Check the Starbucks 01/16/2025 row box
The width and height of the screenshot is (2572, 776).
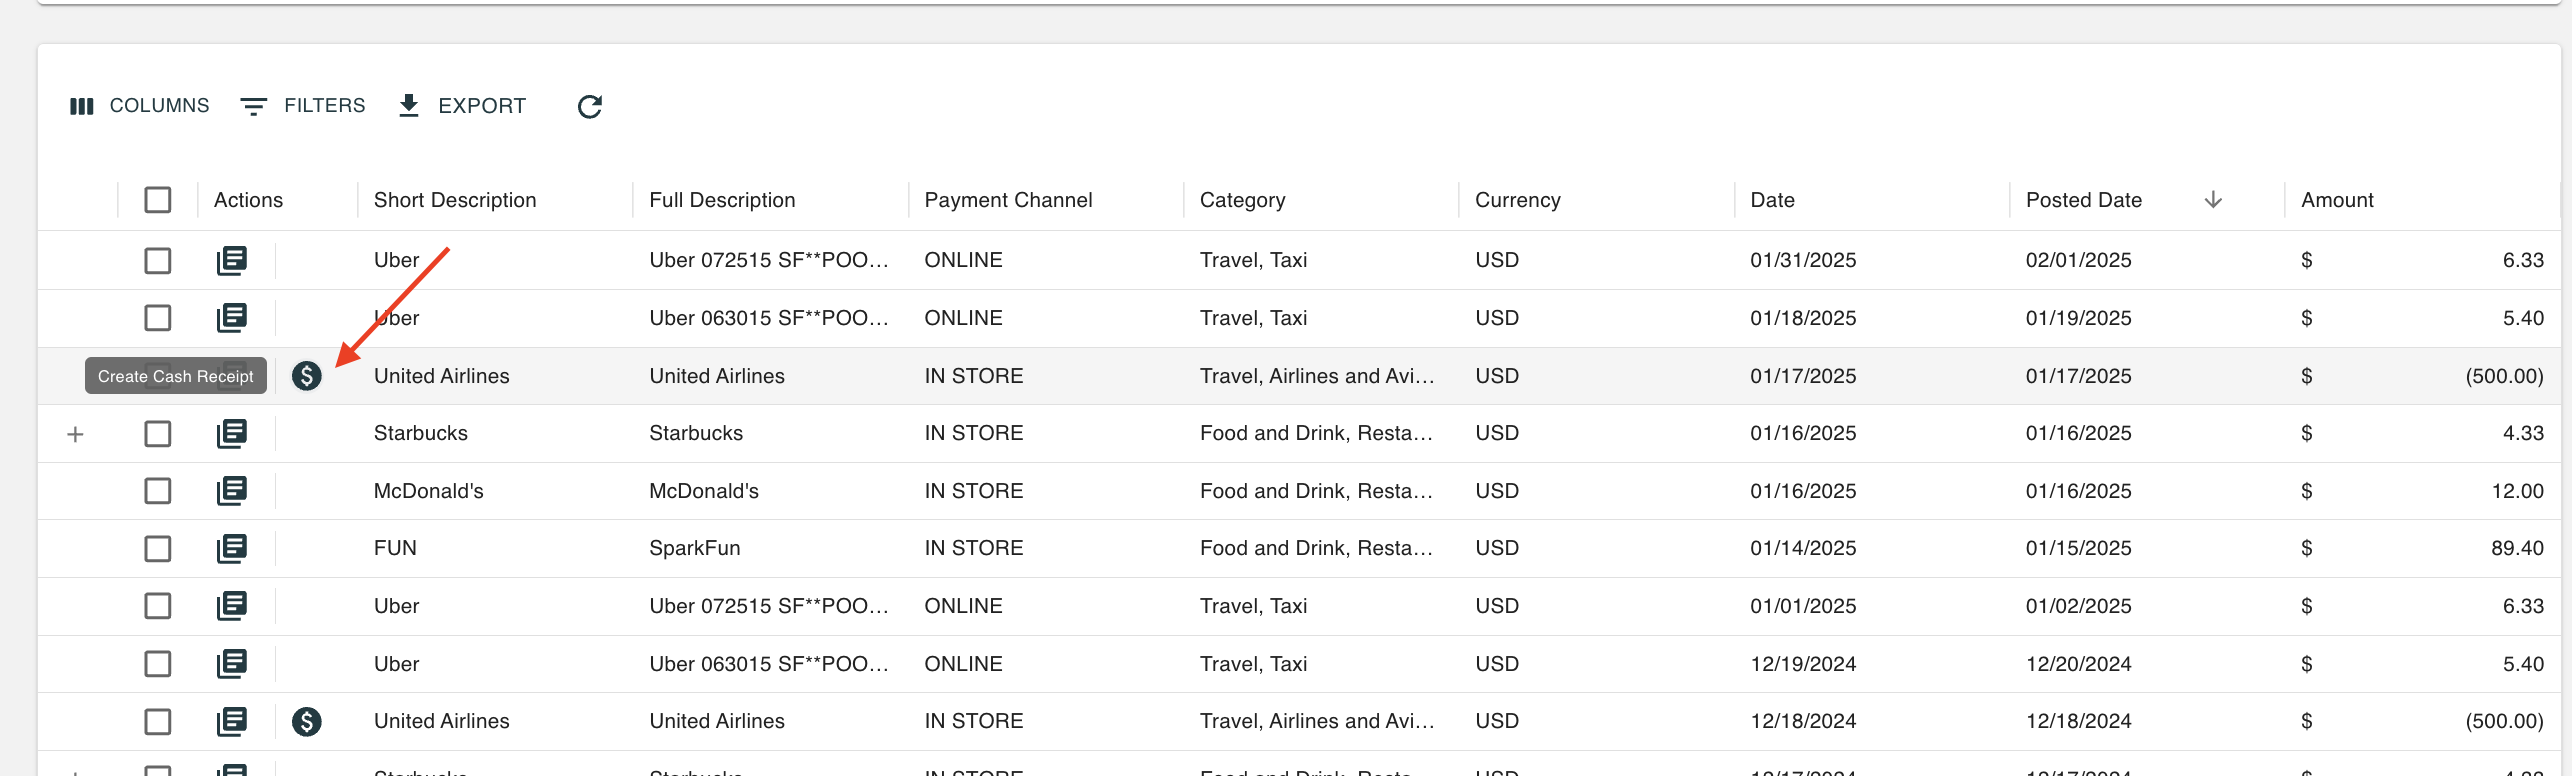click(x=158, y=434)
